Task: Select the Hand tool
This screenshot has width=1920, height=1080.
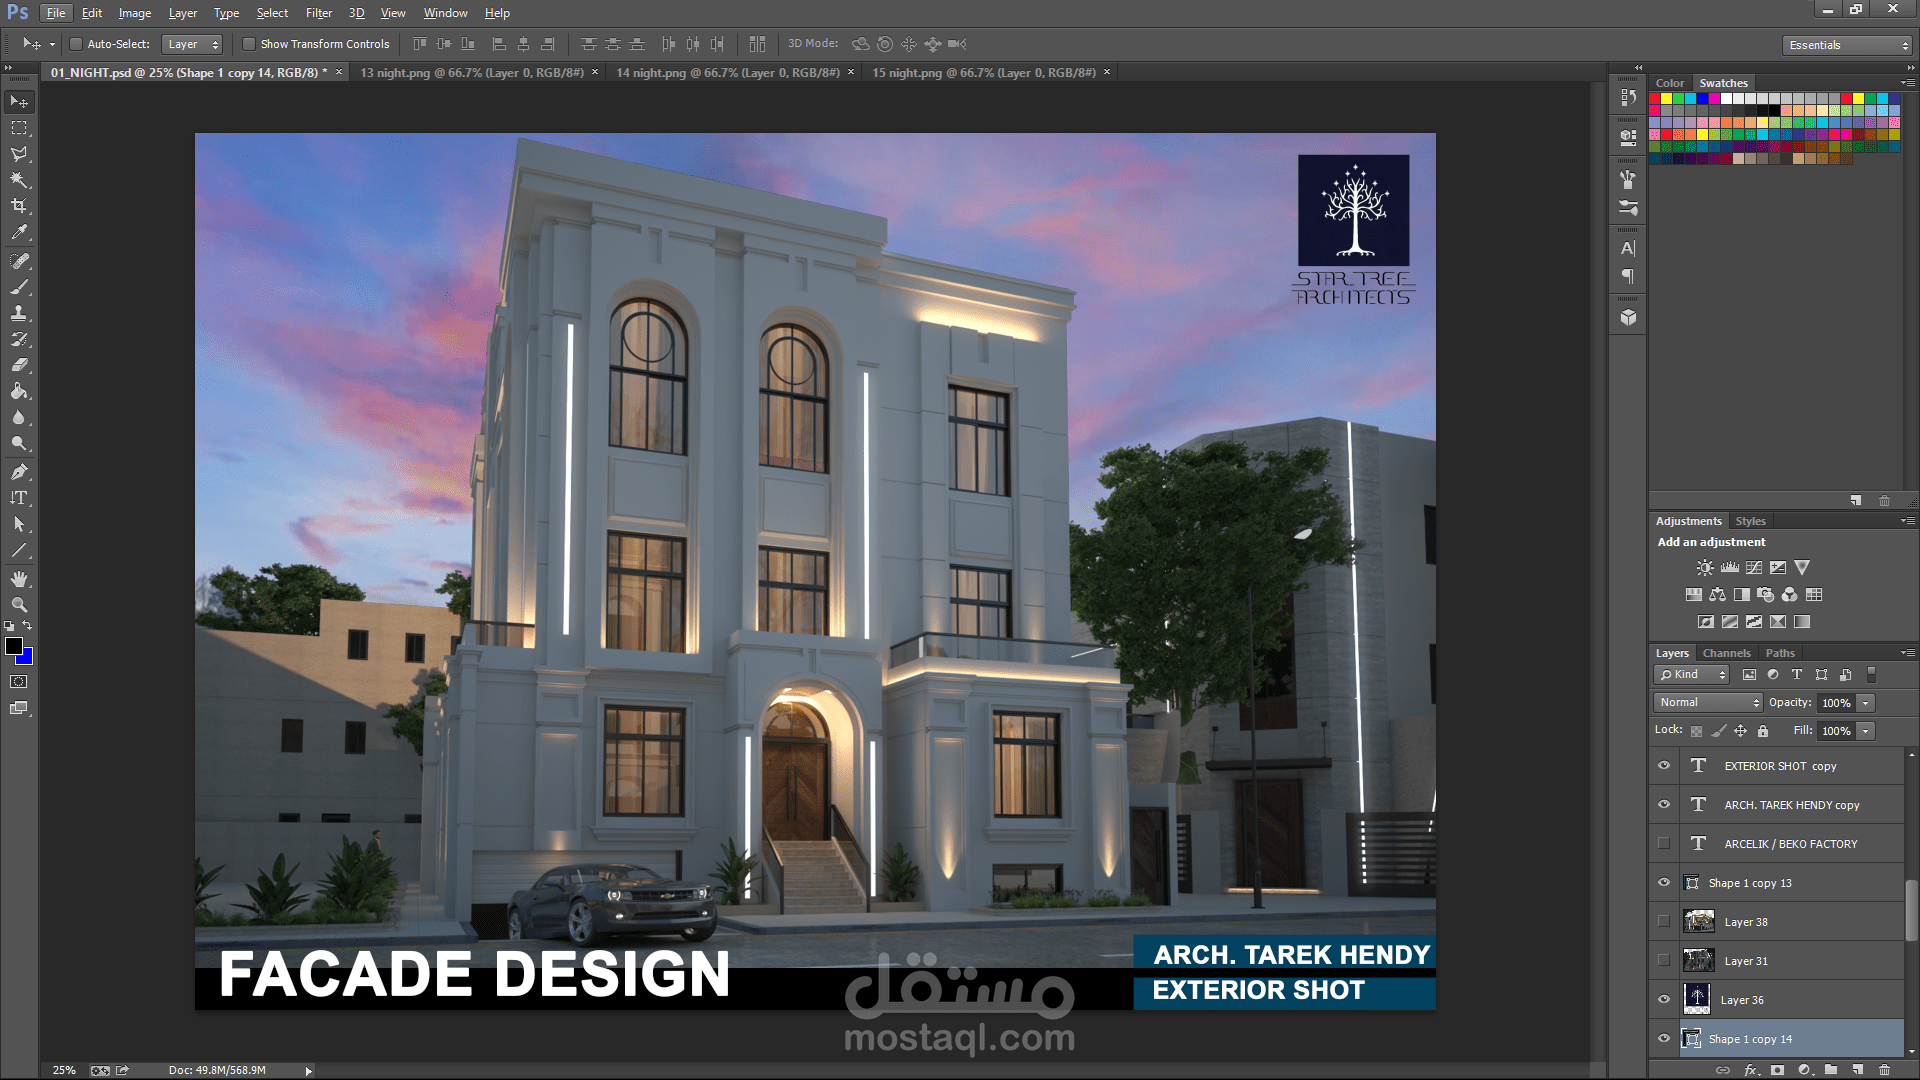Action: coord(19,579)
